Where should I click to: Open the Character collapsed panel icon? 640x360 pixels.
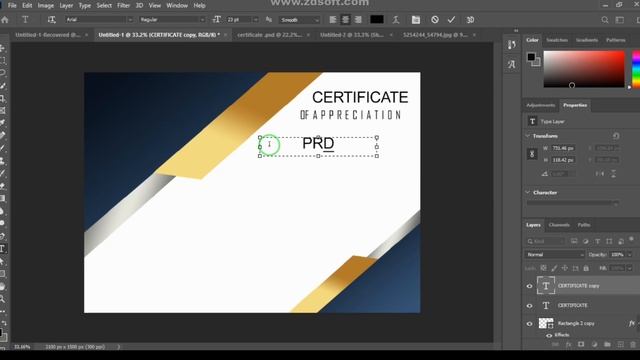[511, 64]
